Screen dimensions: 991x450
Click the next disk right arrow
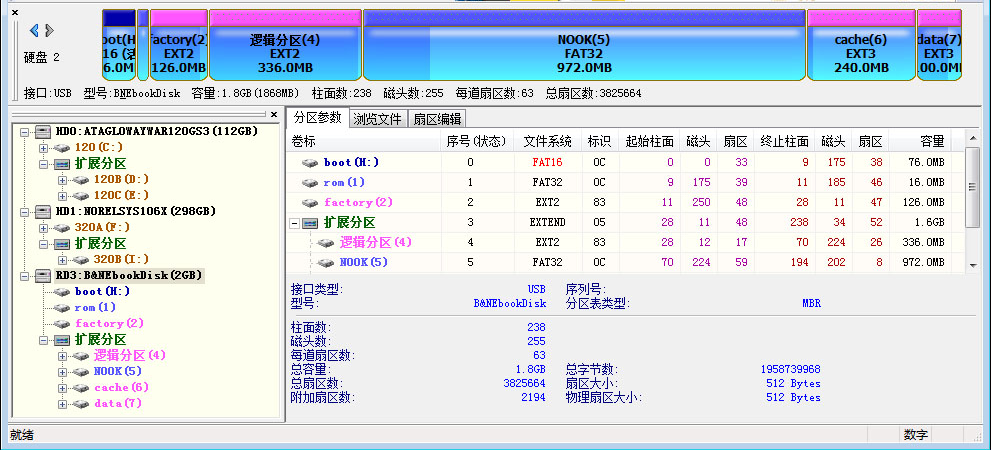tap(48, 31)
